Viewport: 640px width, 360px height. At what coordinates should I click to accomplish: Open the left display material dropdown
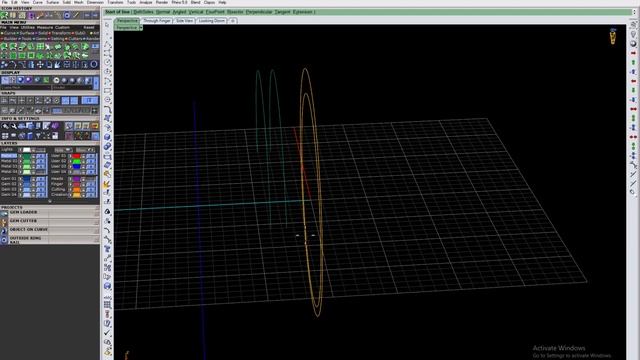click(26, 87)
